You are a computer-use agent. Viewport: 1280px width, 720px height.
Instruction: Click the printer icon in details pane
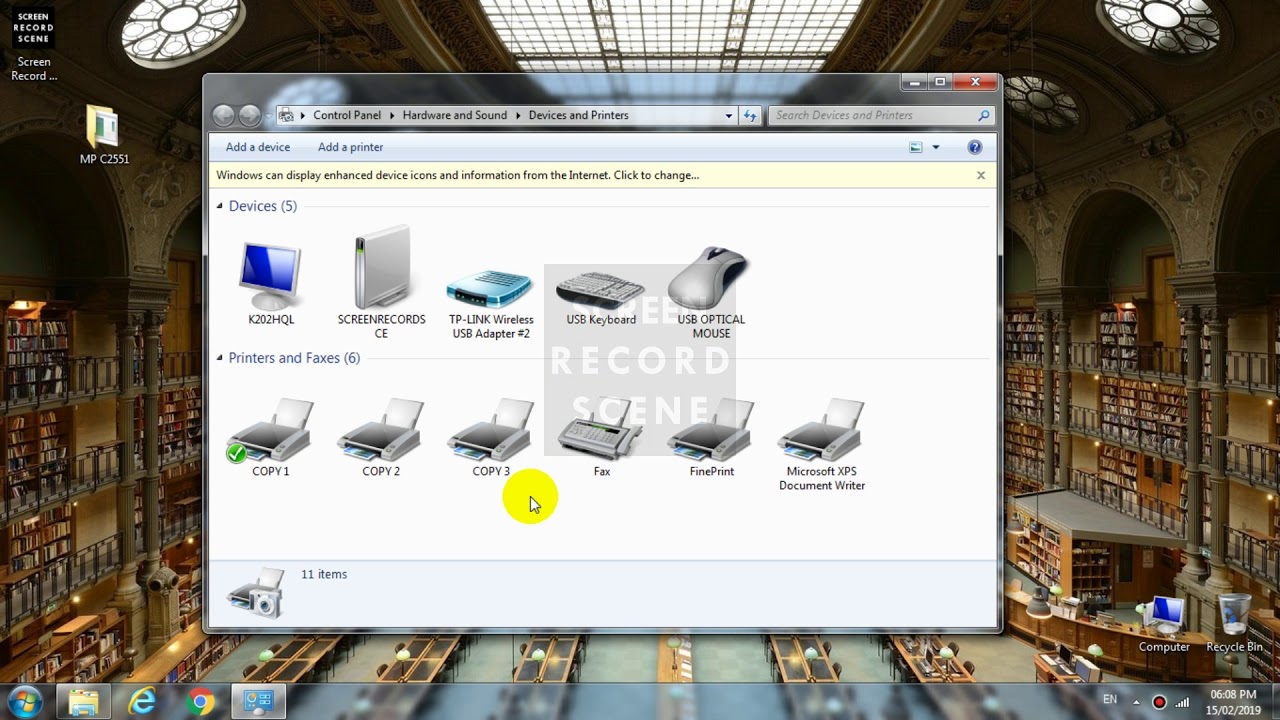[x=256, y=593]
